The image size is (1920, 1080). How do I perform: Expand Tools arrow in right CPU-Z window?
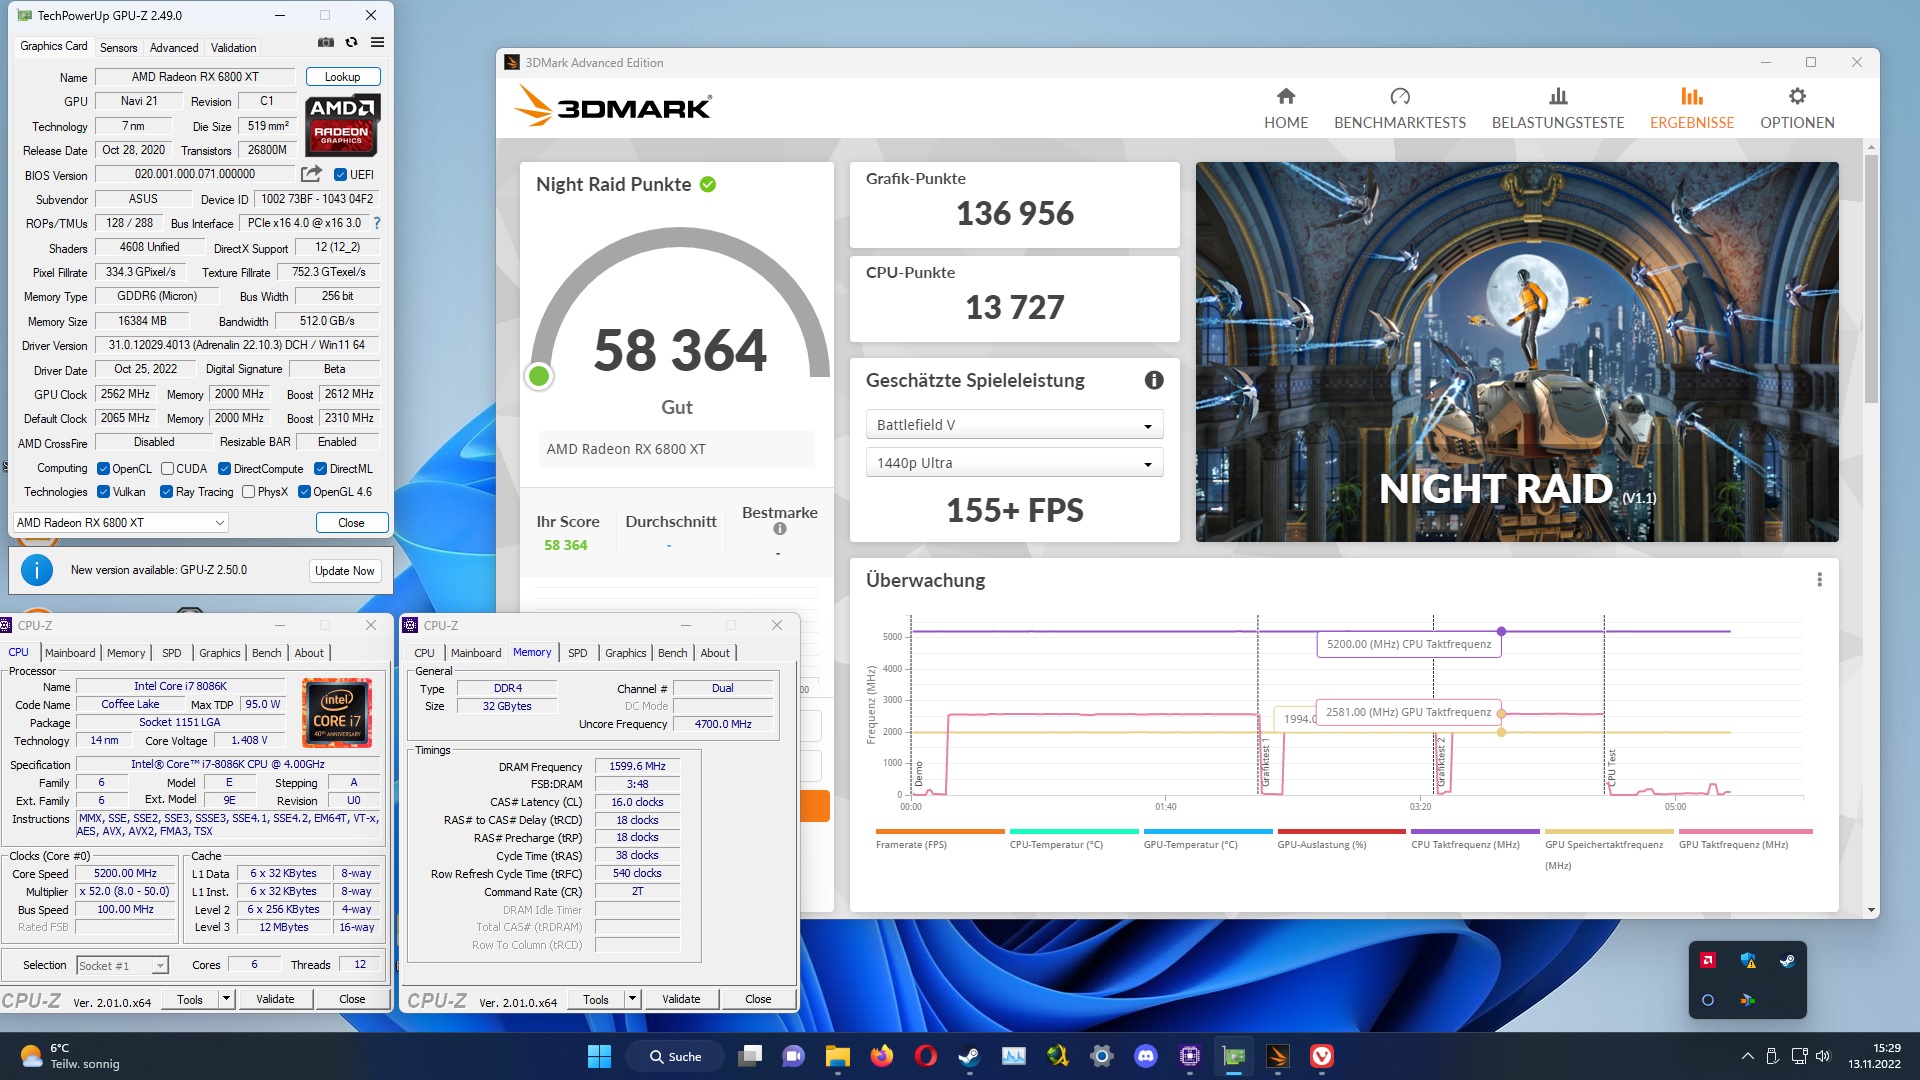point(632,998)
